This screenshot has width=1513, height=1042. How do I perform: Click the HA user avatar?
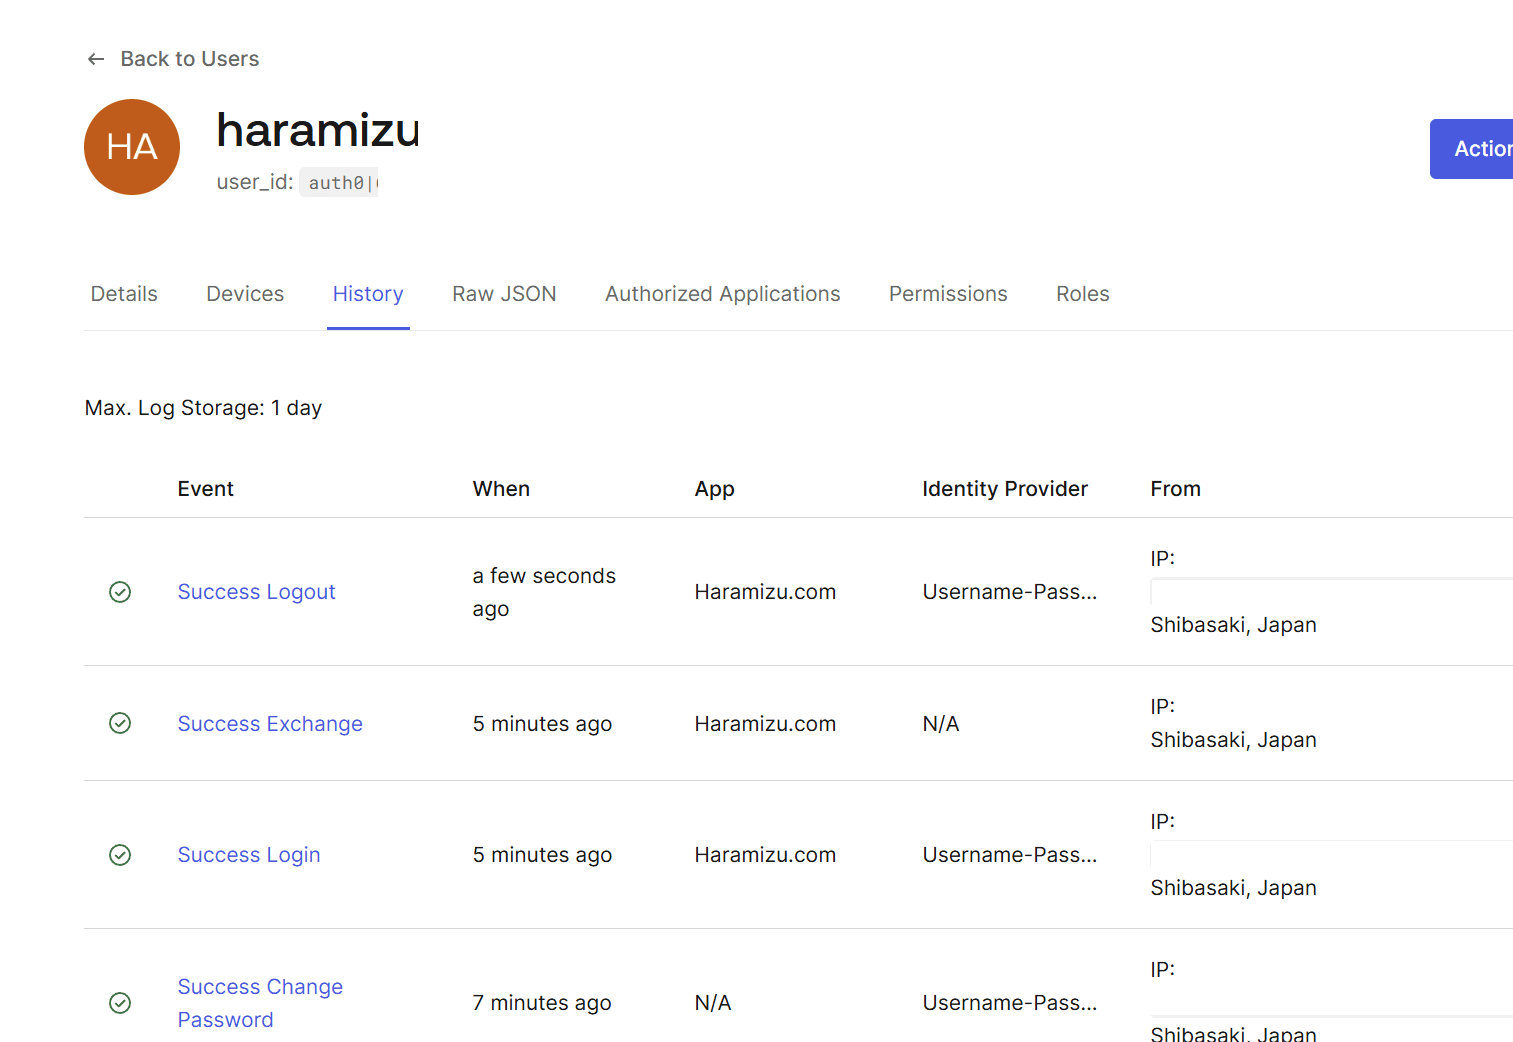tap(132, 147)
